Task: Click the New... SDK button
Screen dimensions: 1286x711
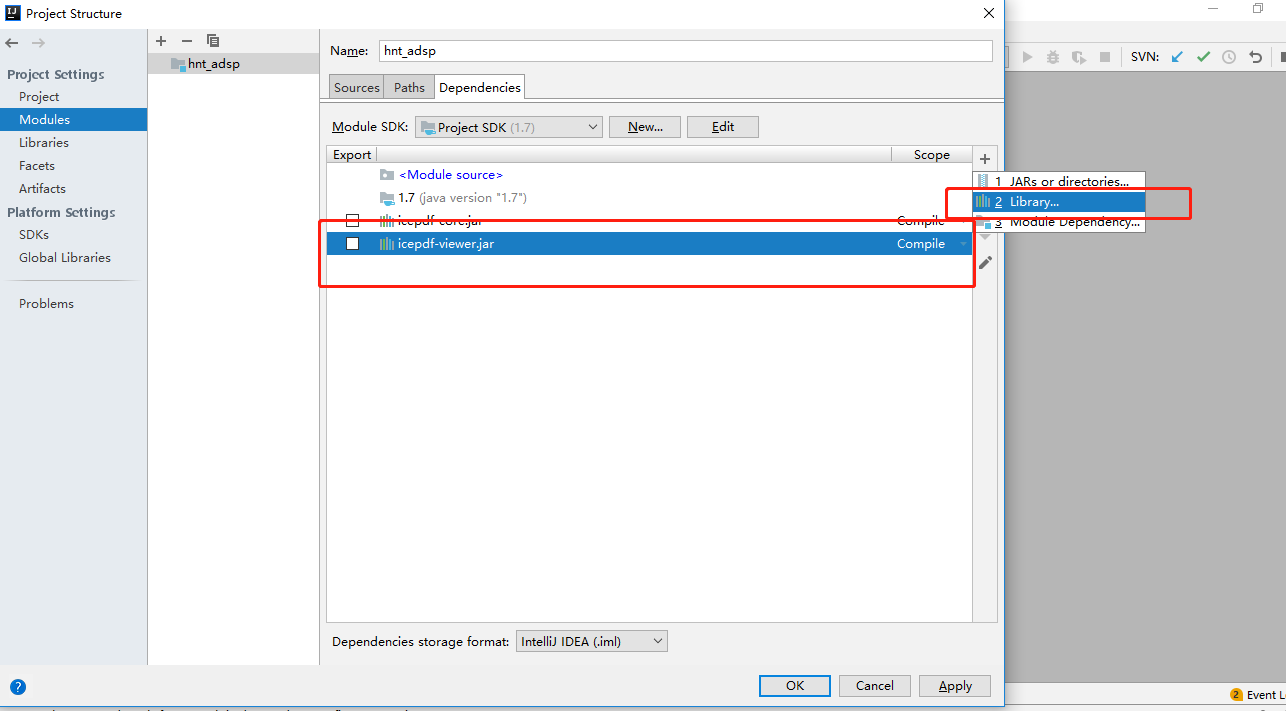Action: (645, 127)
